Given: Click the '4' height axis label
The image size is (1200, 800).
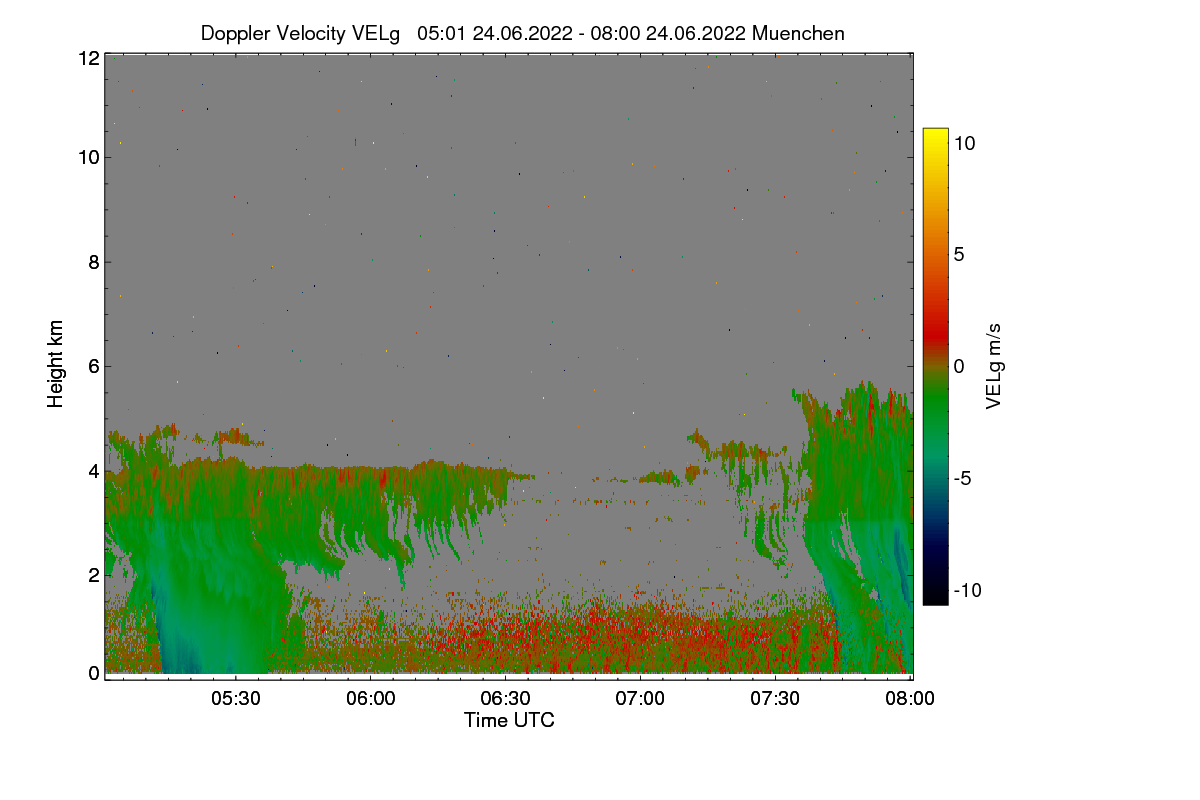Looking at the screenshot, I should pyautogui.click(x=93, y=470).
